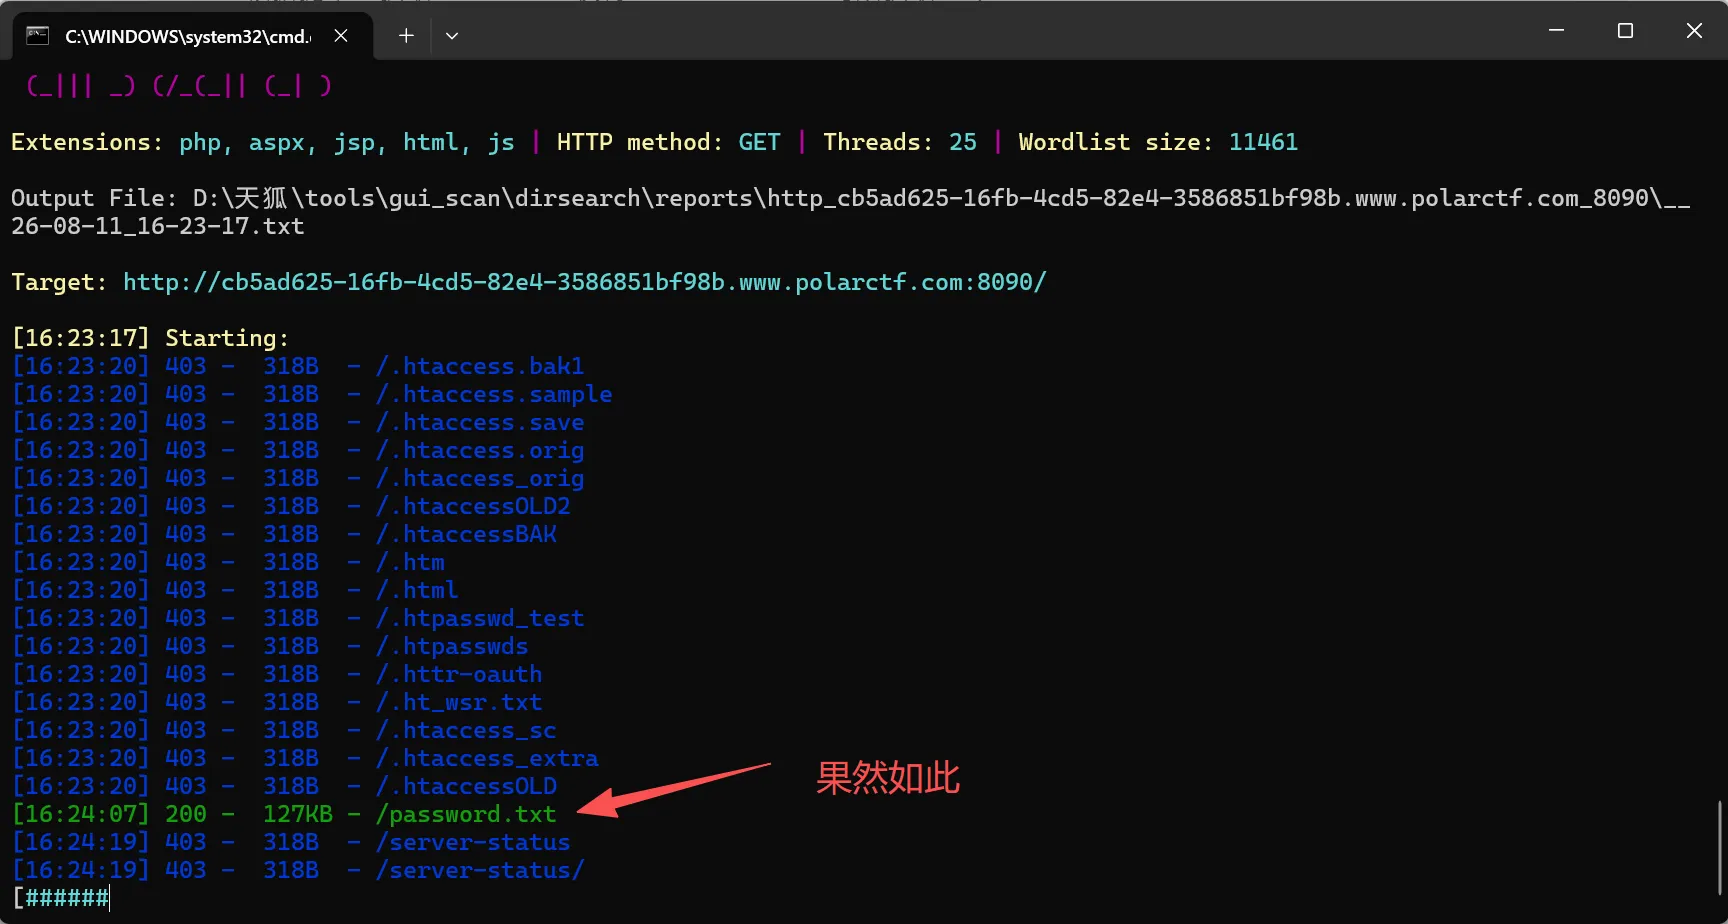Viewport: 1728px width, 924px height.
Task: Click the vertical scrollbar thumb
Action: pyautogui.click(x=1720, y=848)
